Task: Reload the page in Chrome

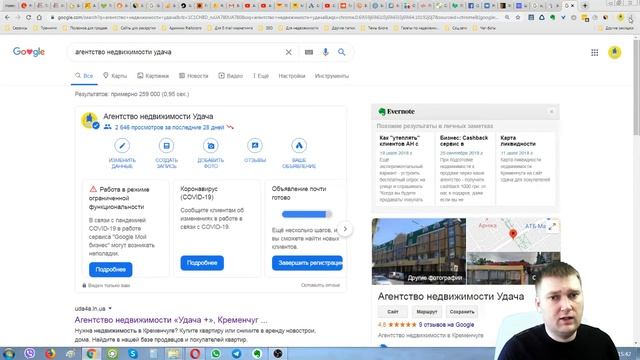Action: coord(28,18)
